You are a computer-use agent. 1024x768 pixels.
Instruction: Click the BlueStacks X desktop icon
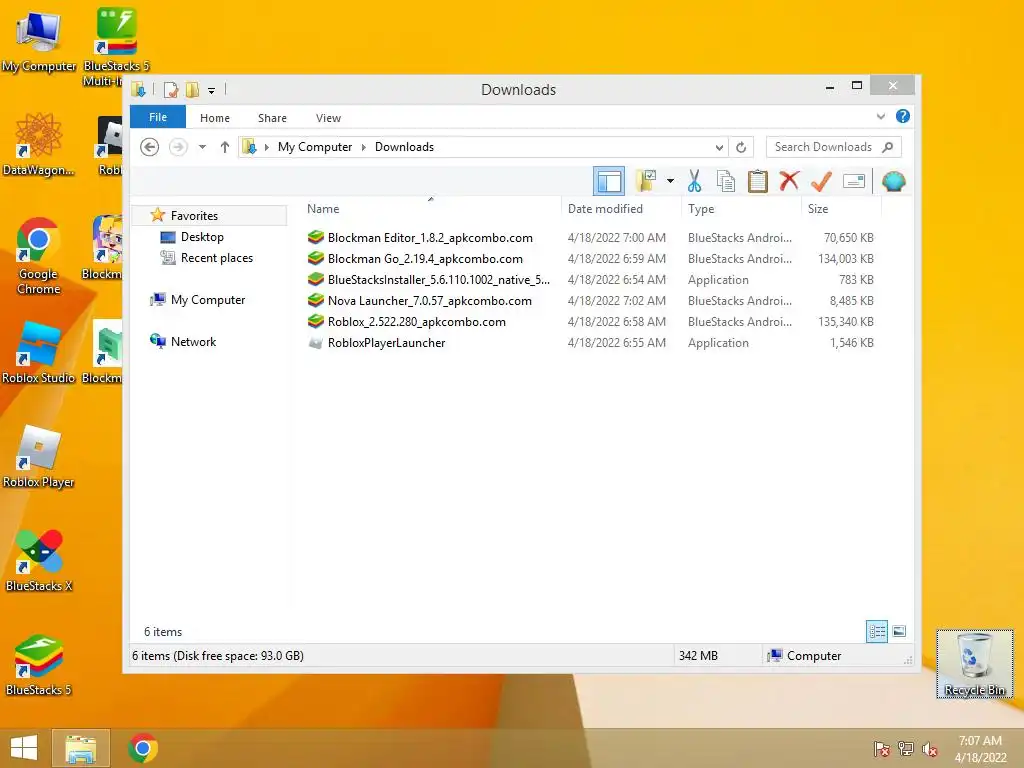coord(39,560)
